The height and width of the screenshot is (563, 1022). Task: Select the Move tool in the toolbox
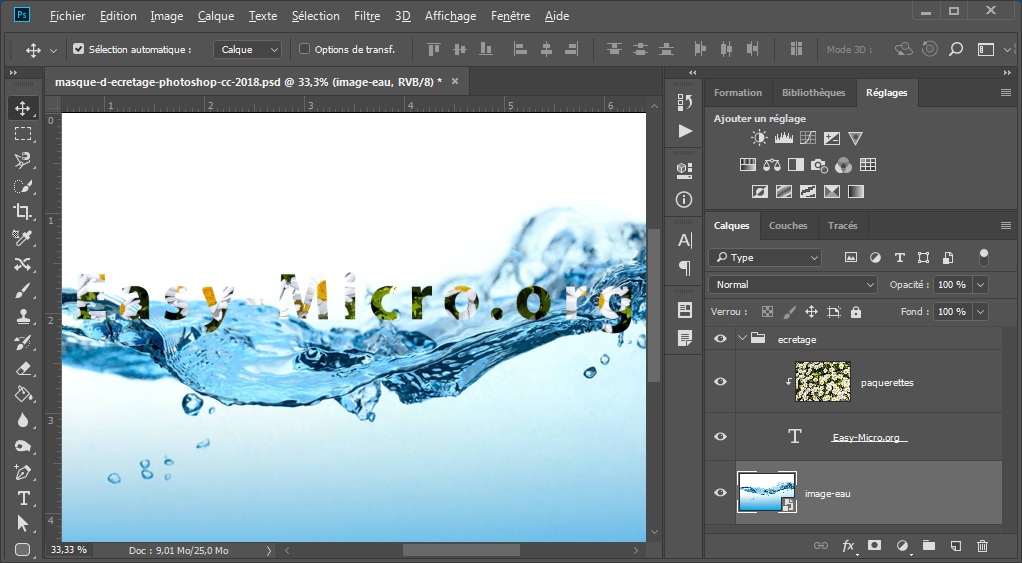[23, 108]
